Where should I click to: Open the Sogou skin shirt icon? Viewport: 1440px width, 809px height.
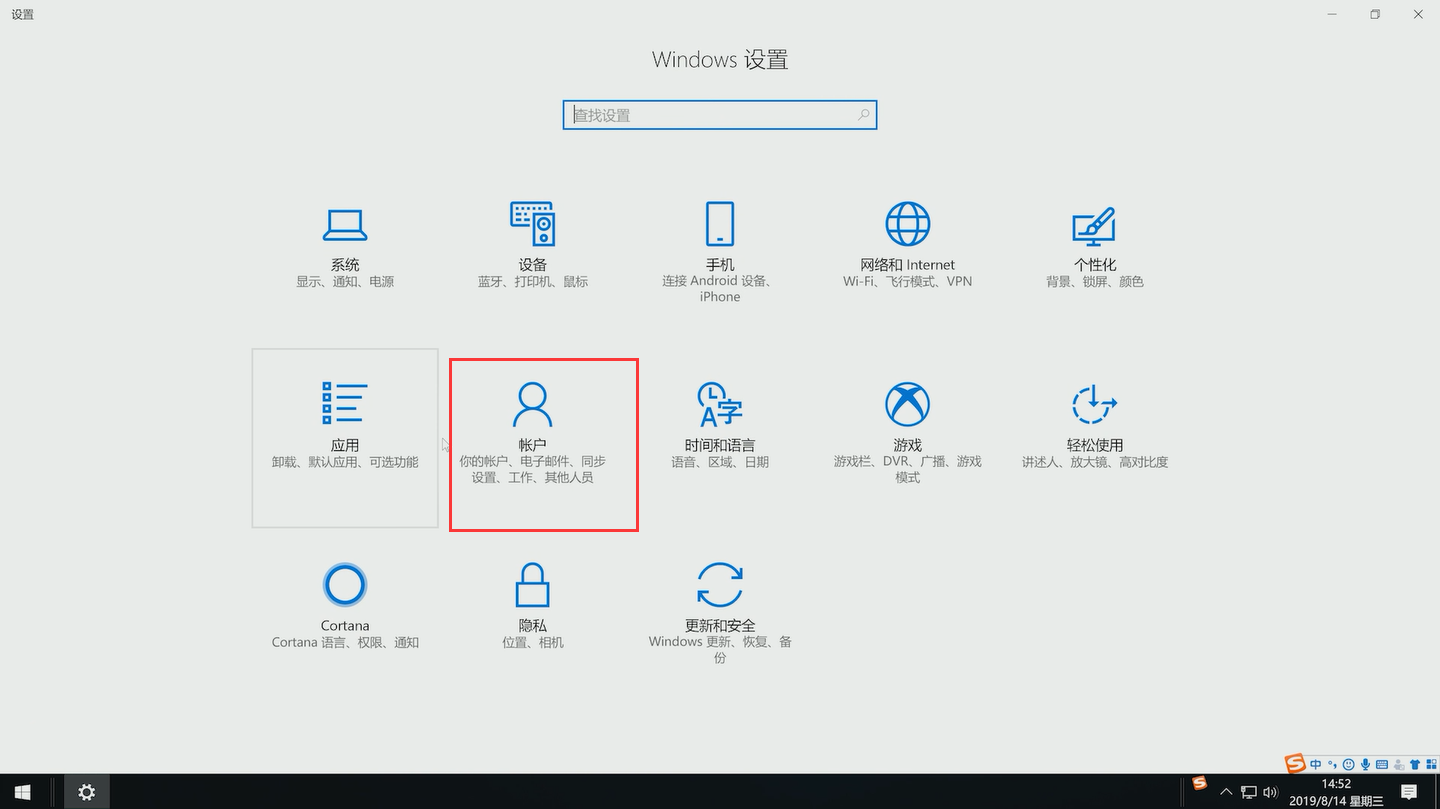pyautogui.click(x=1415, y=764)
